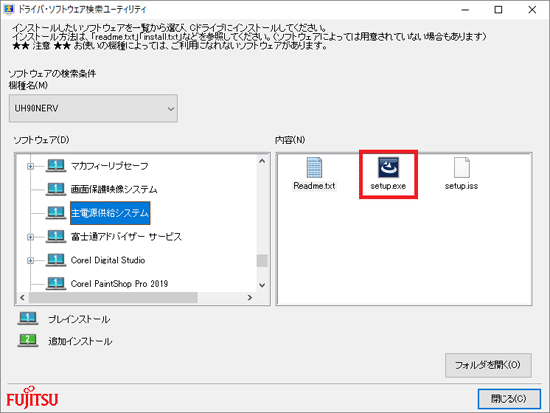Click the software list scroll-down arrow
Image resolution: width=550 pixels, height=413 pixels.
[262, 285]
